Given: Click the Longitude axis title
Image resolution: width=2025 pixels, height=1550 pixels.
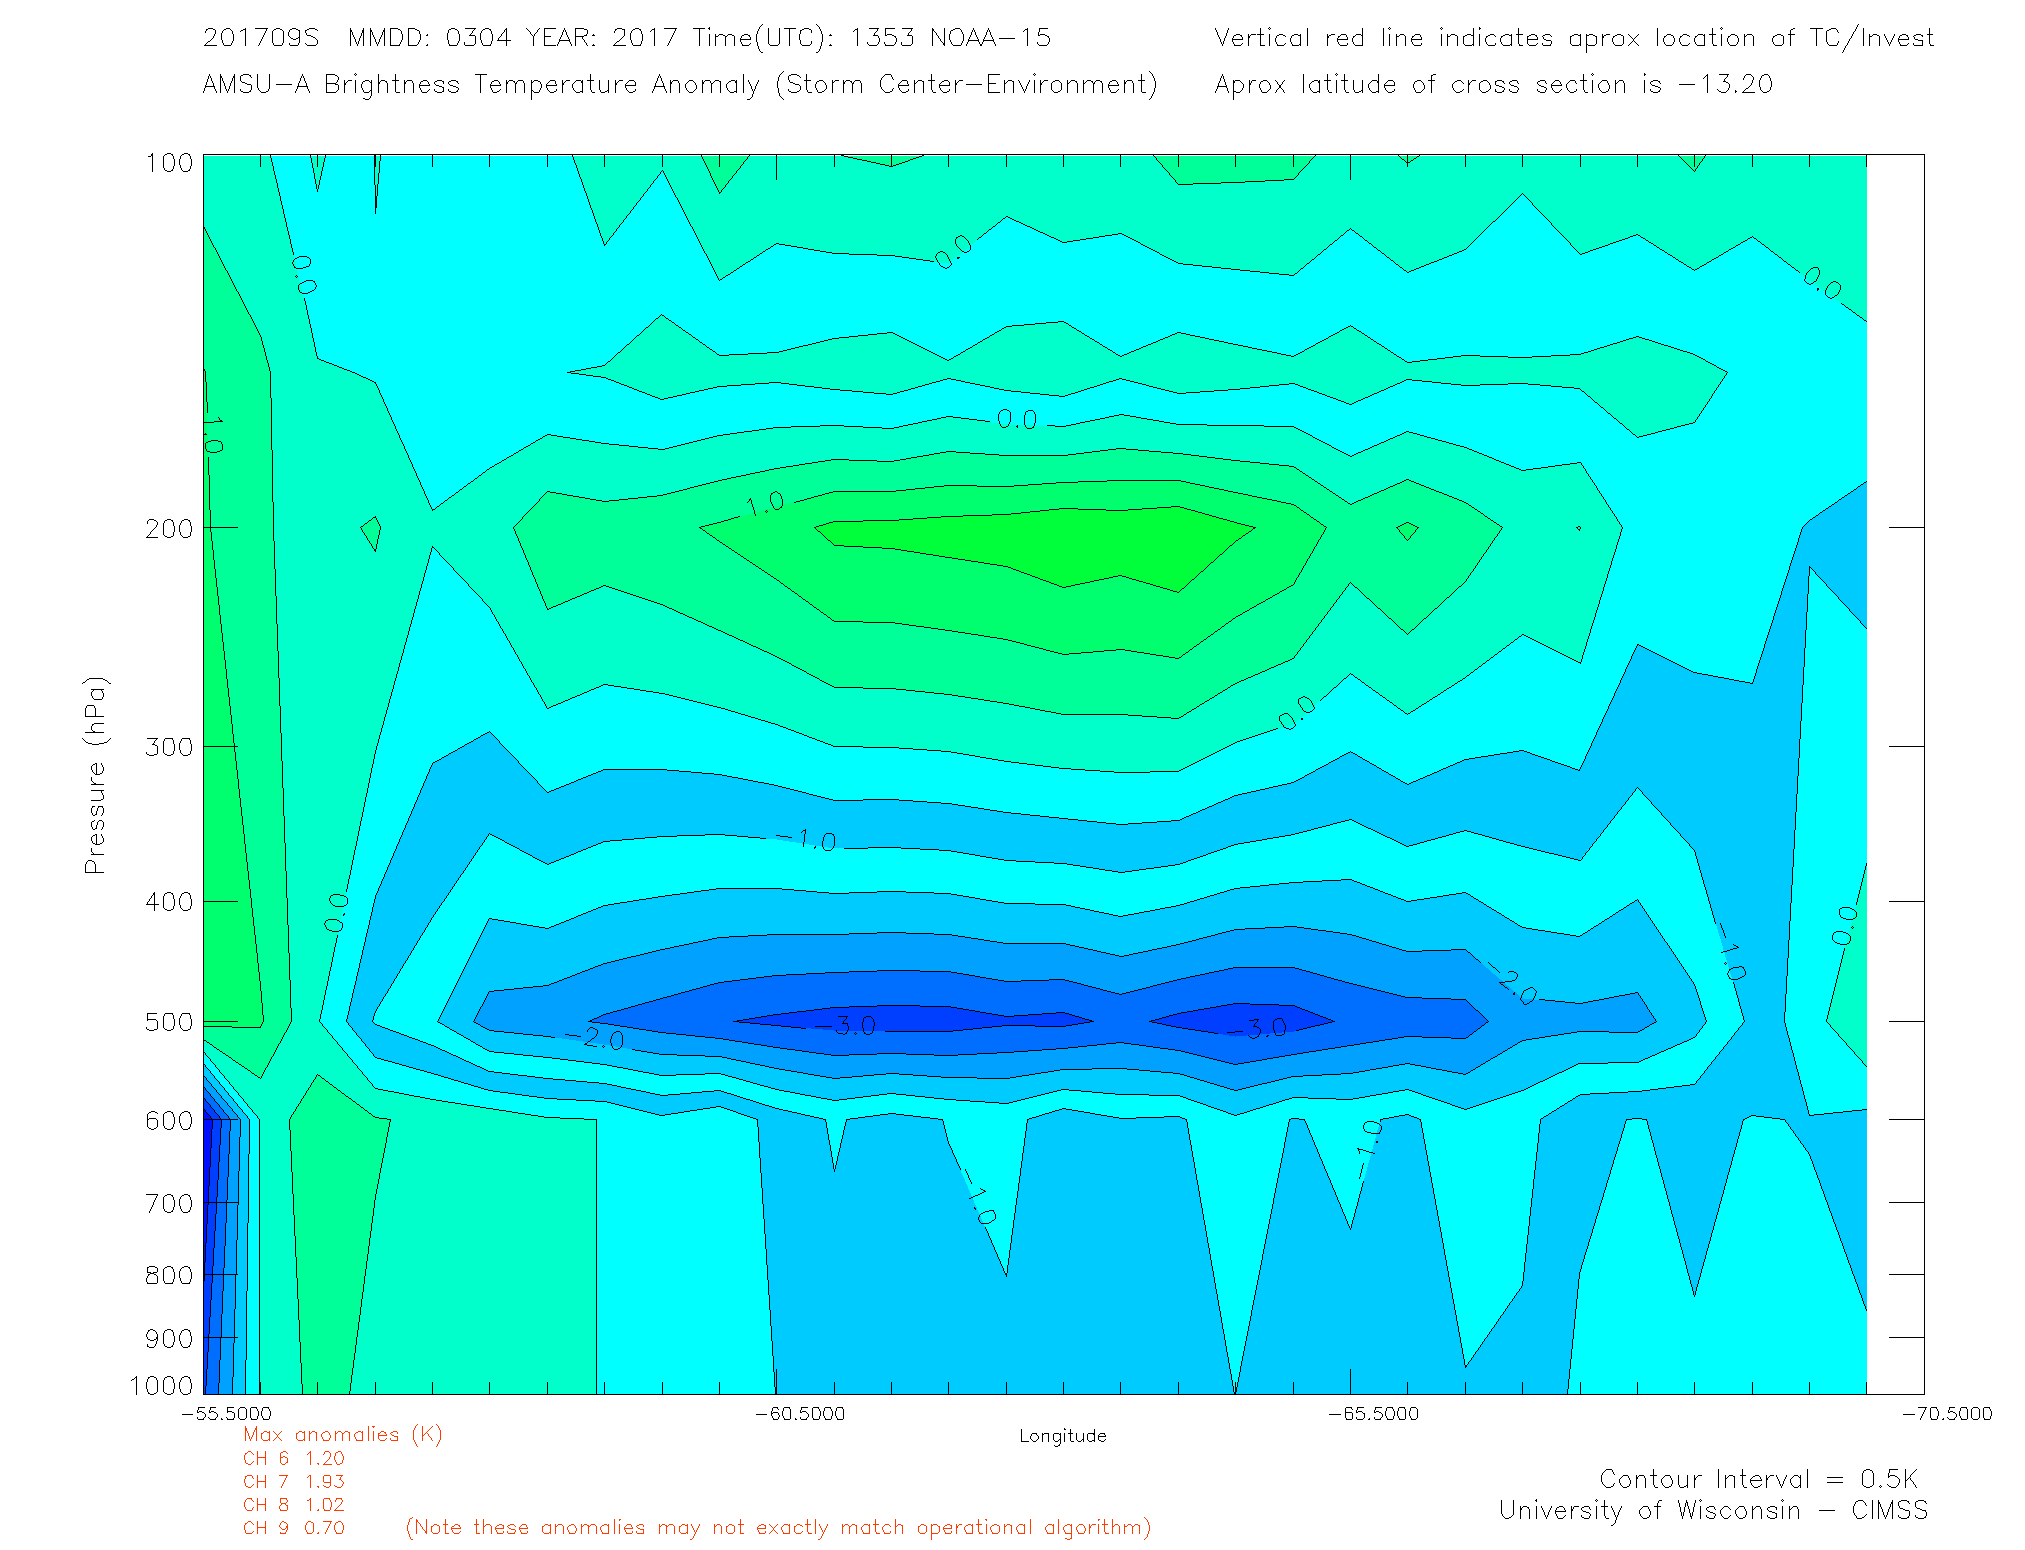Looking at the screenshot, I should tap(1062, 1436).
